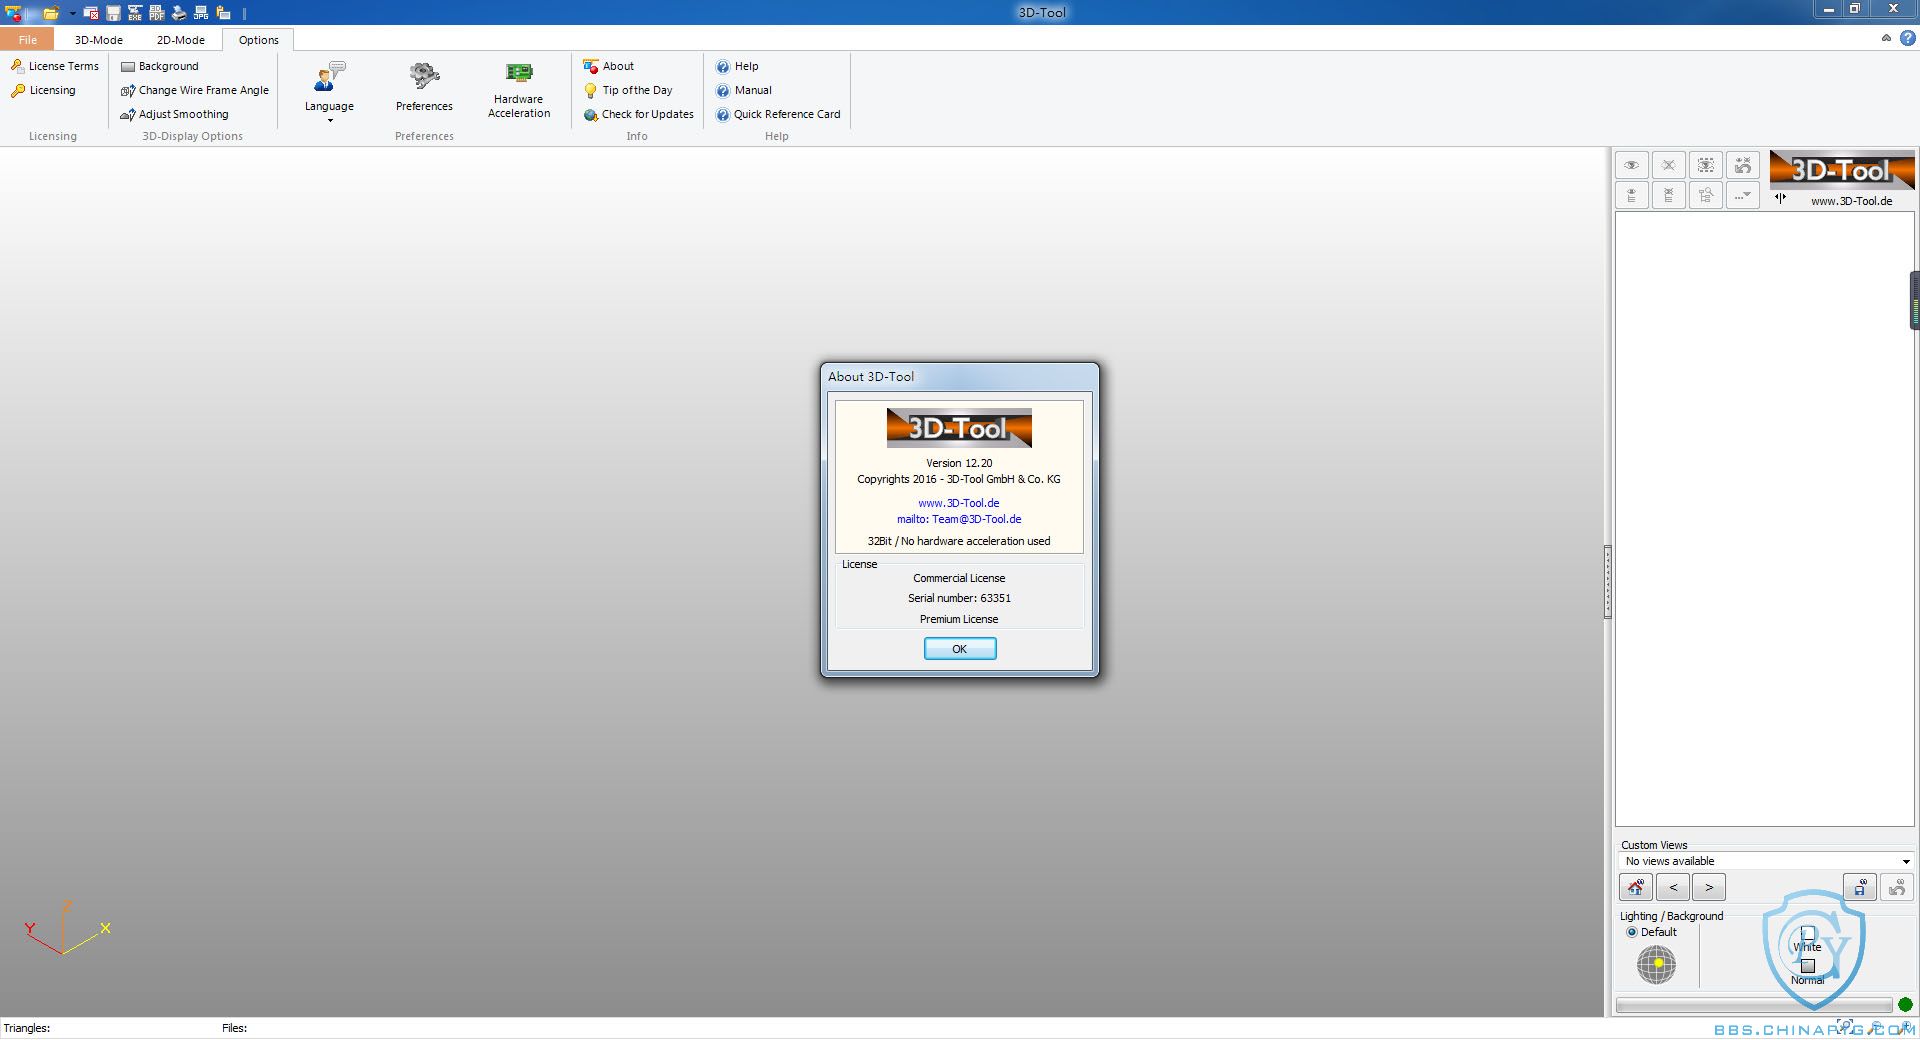Click www.3D-Tool.de link in About dialog

[959, 503]
